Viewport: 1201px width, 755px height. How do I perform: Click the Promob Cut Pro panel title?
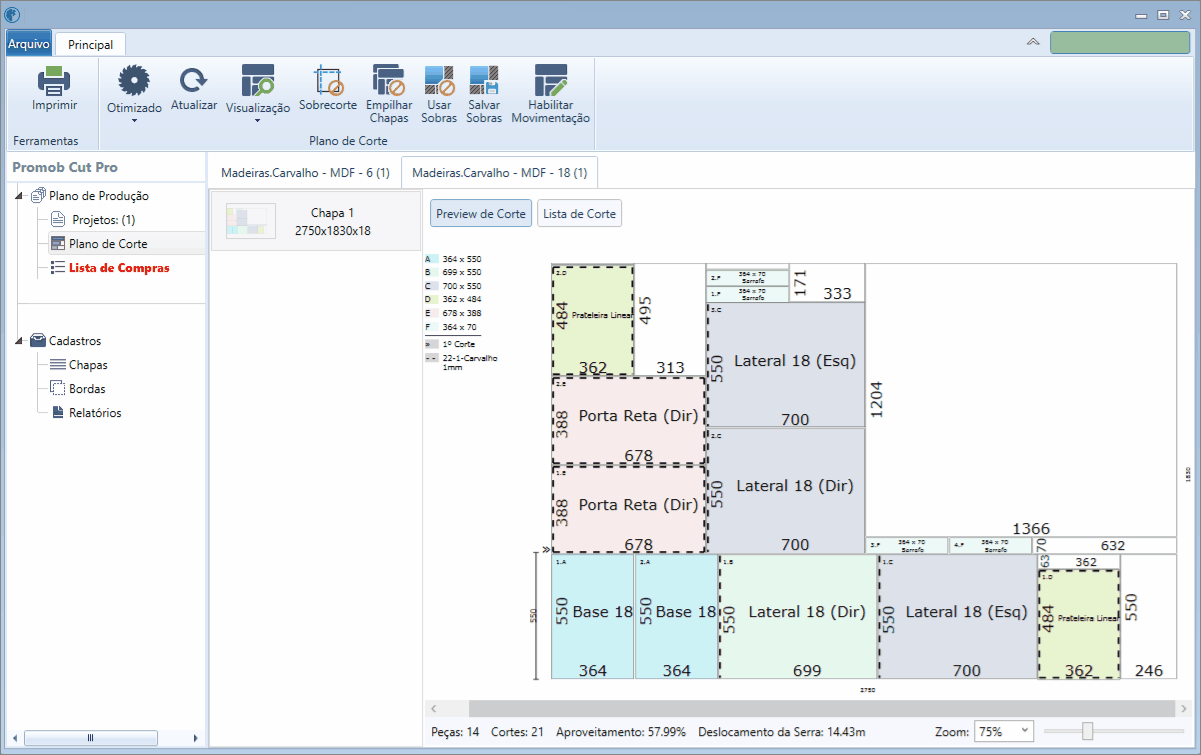tap(65, 168)
